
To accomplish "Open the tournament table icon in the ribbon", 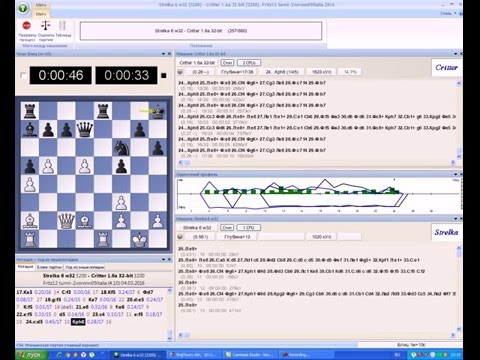I will pos(62,26).
